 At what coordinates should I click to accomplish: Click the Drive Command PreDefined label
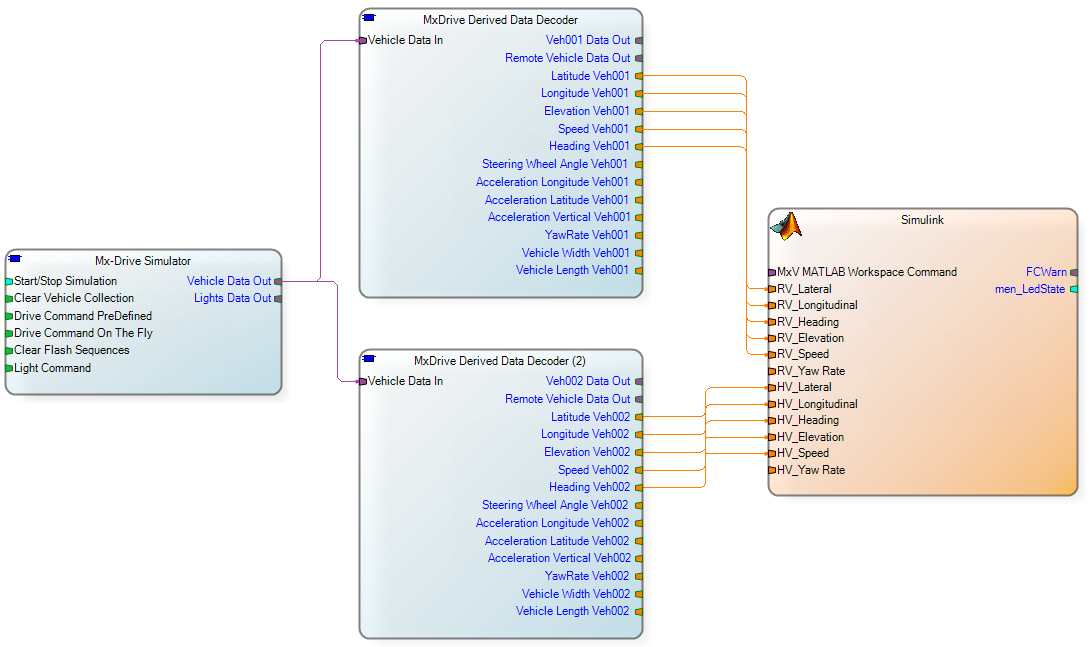[83, 316]
